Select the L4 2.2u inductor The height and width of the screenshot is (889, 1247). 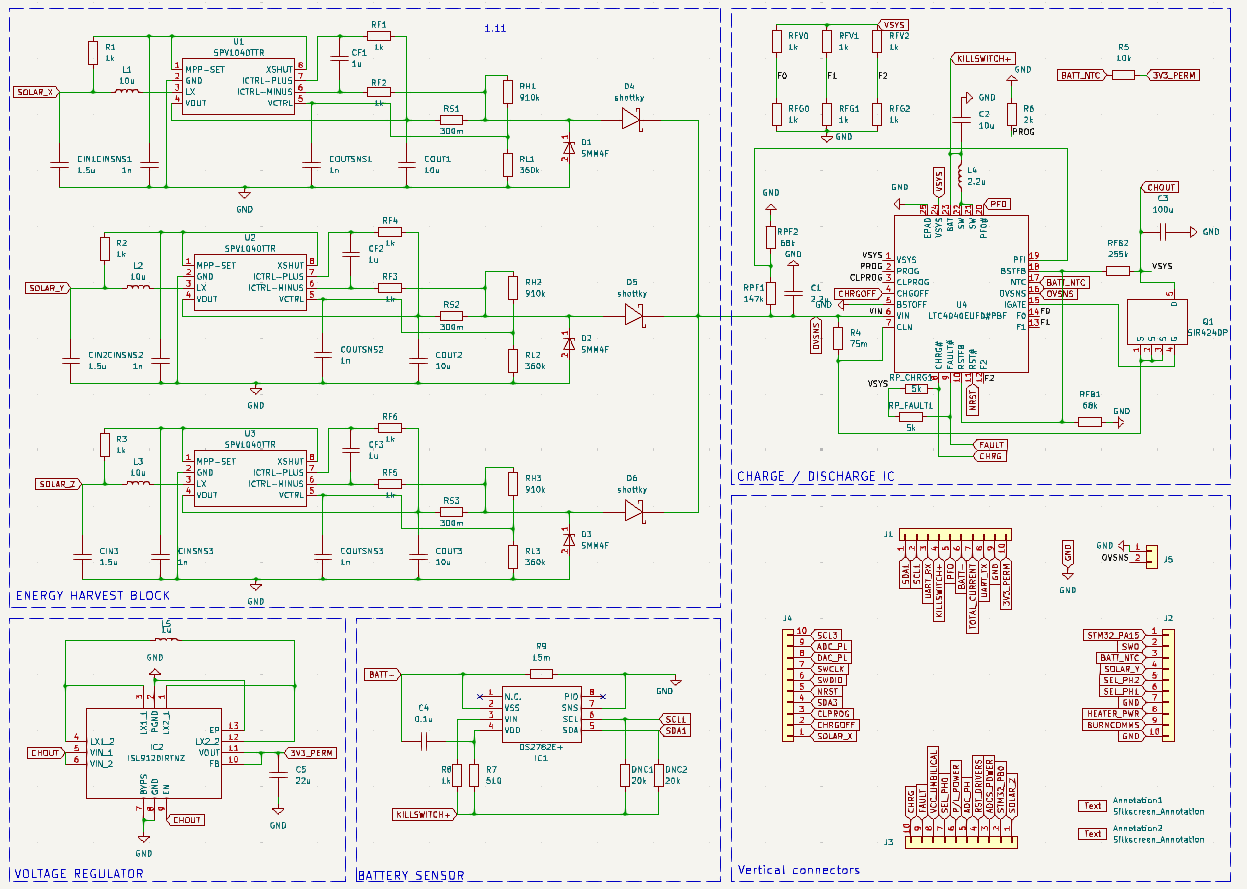[x=960, y=177]
